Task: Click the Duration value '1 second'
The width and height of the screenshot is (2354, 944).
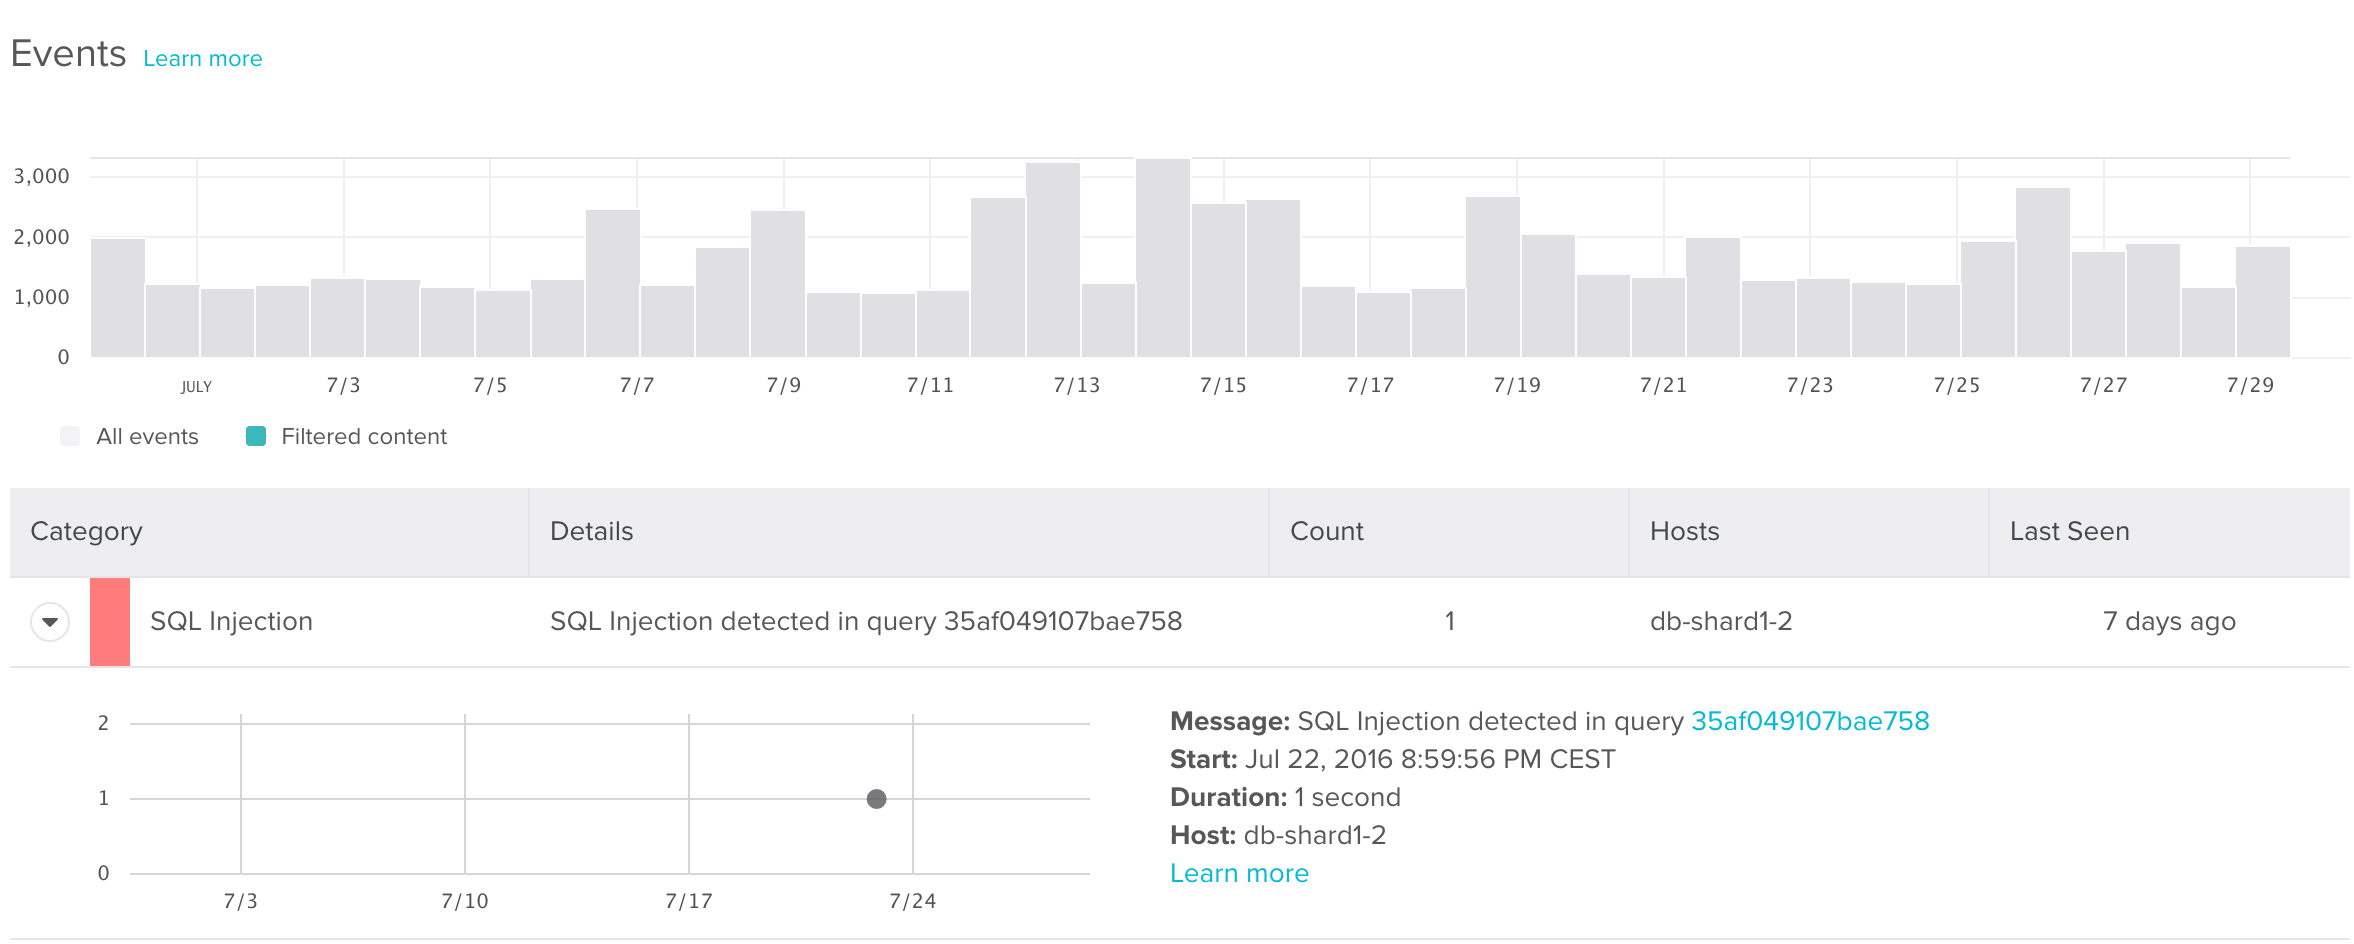Action: pyautogui.click(x=1347, y=797)
